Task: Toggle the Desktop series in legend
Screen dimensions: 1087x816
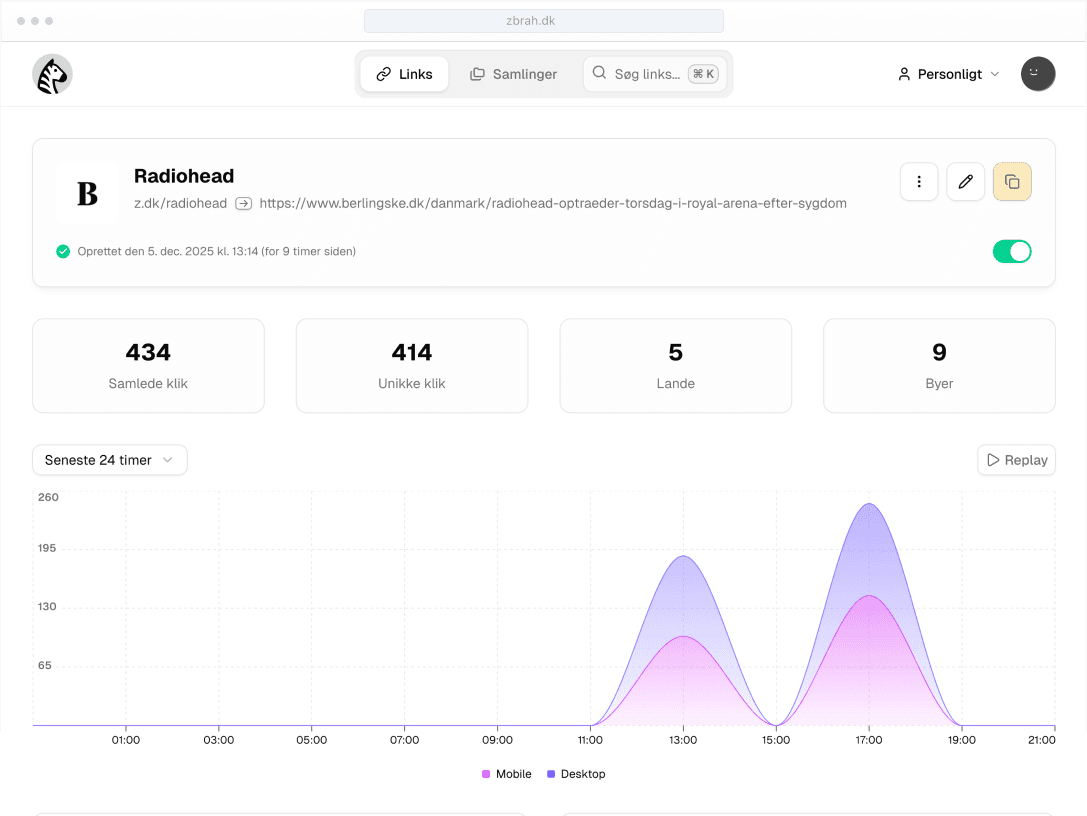Action: (x=575, y=774)
